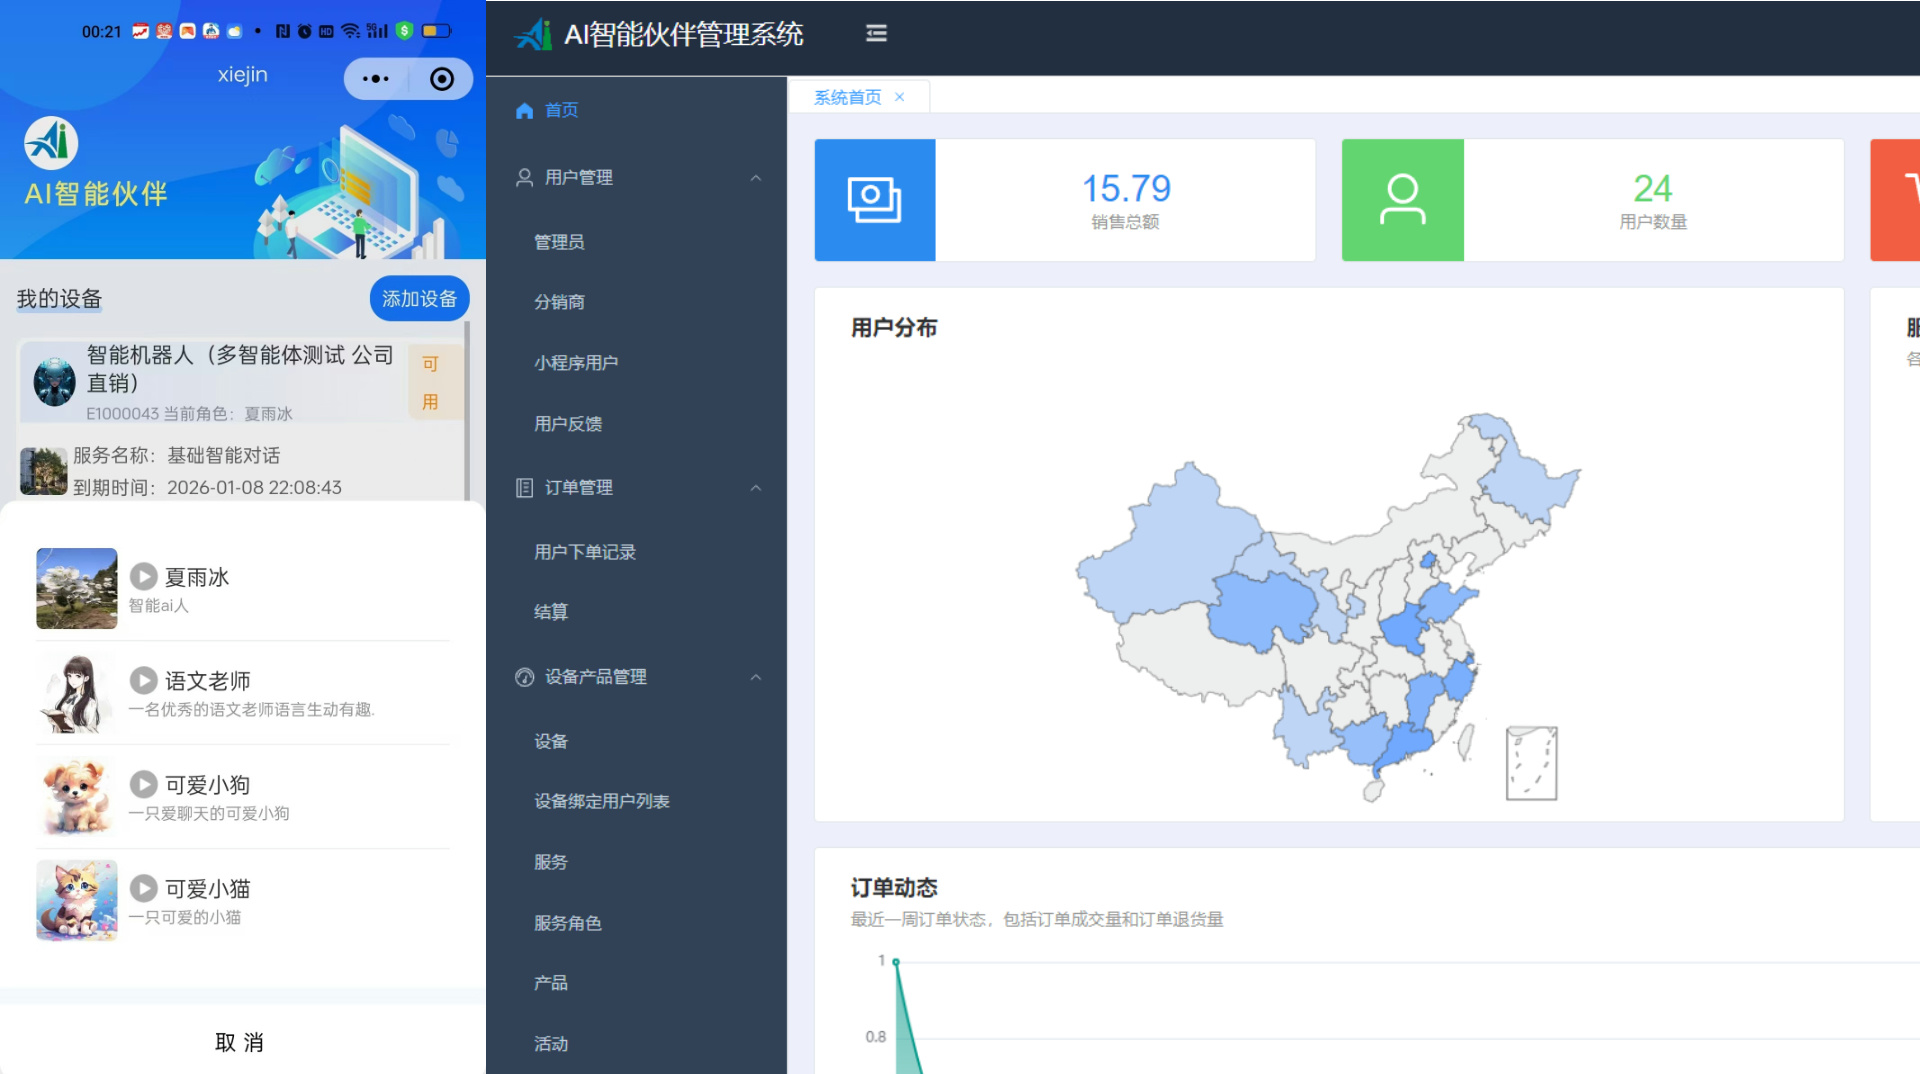Select the 可爱小狗 role thumbnail
The width and height of the screenshot is (1920, 1074).
[x=77, y=796]
